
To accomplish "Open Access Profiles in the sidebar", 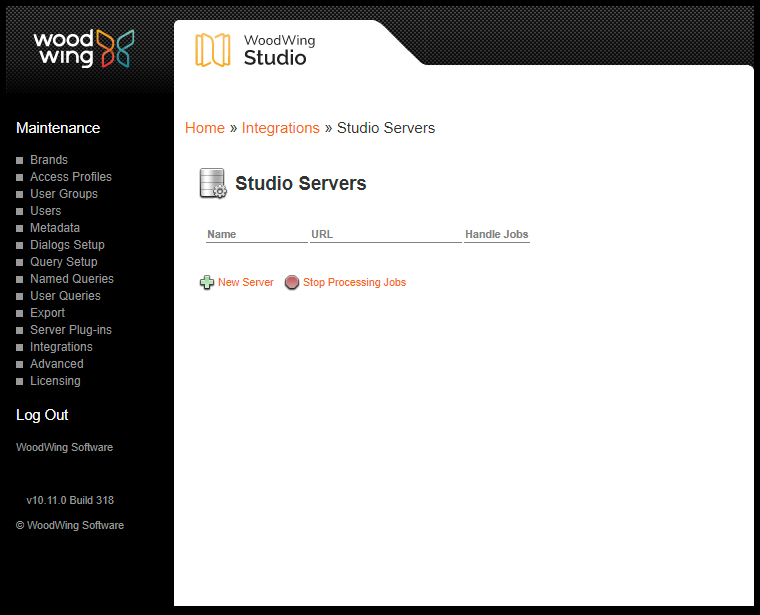I will [71, 177].
